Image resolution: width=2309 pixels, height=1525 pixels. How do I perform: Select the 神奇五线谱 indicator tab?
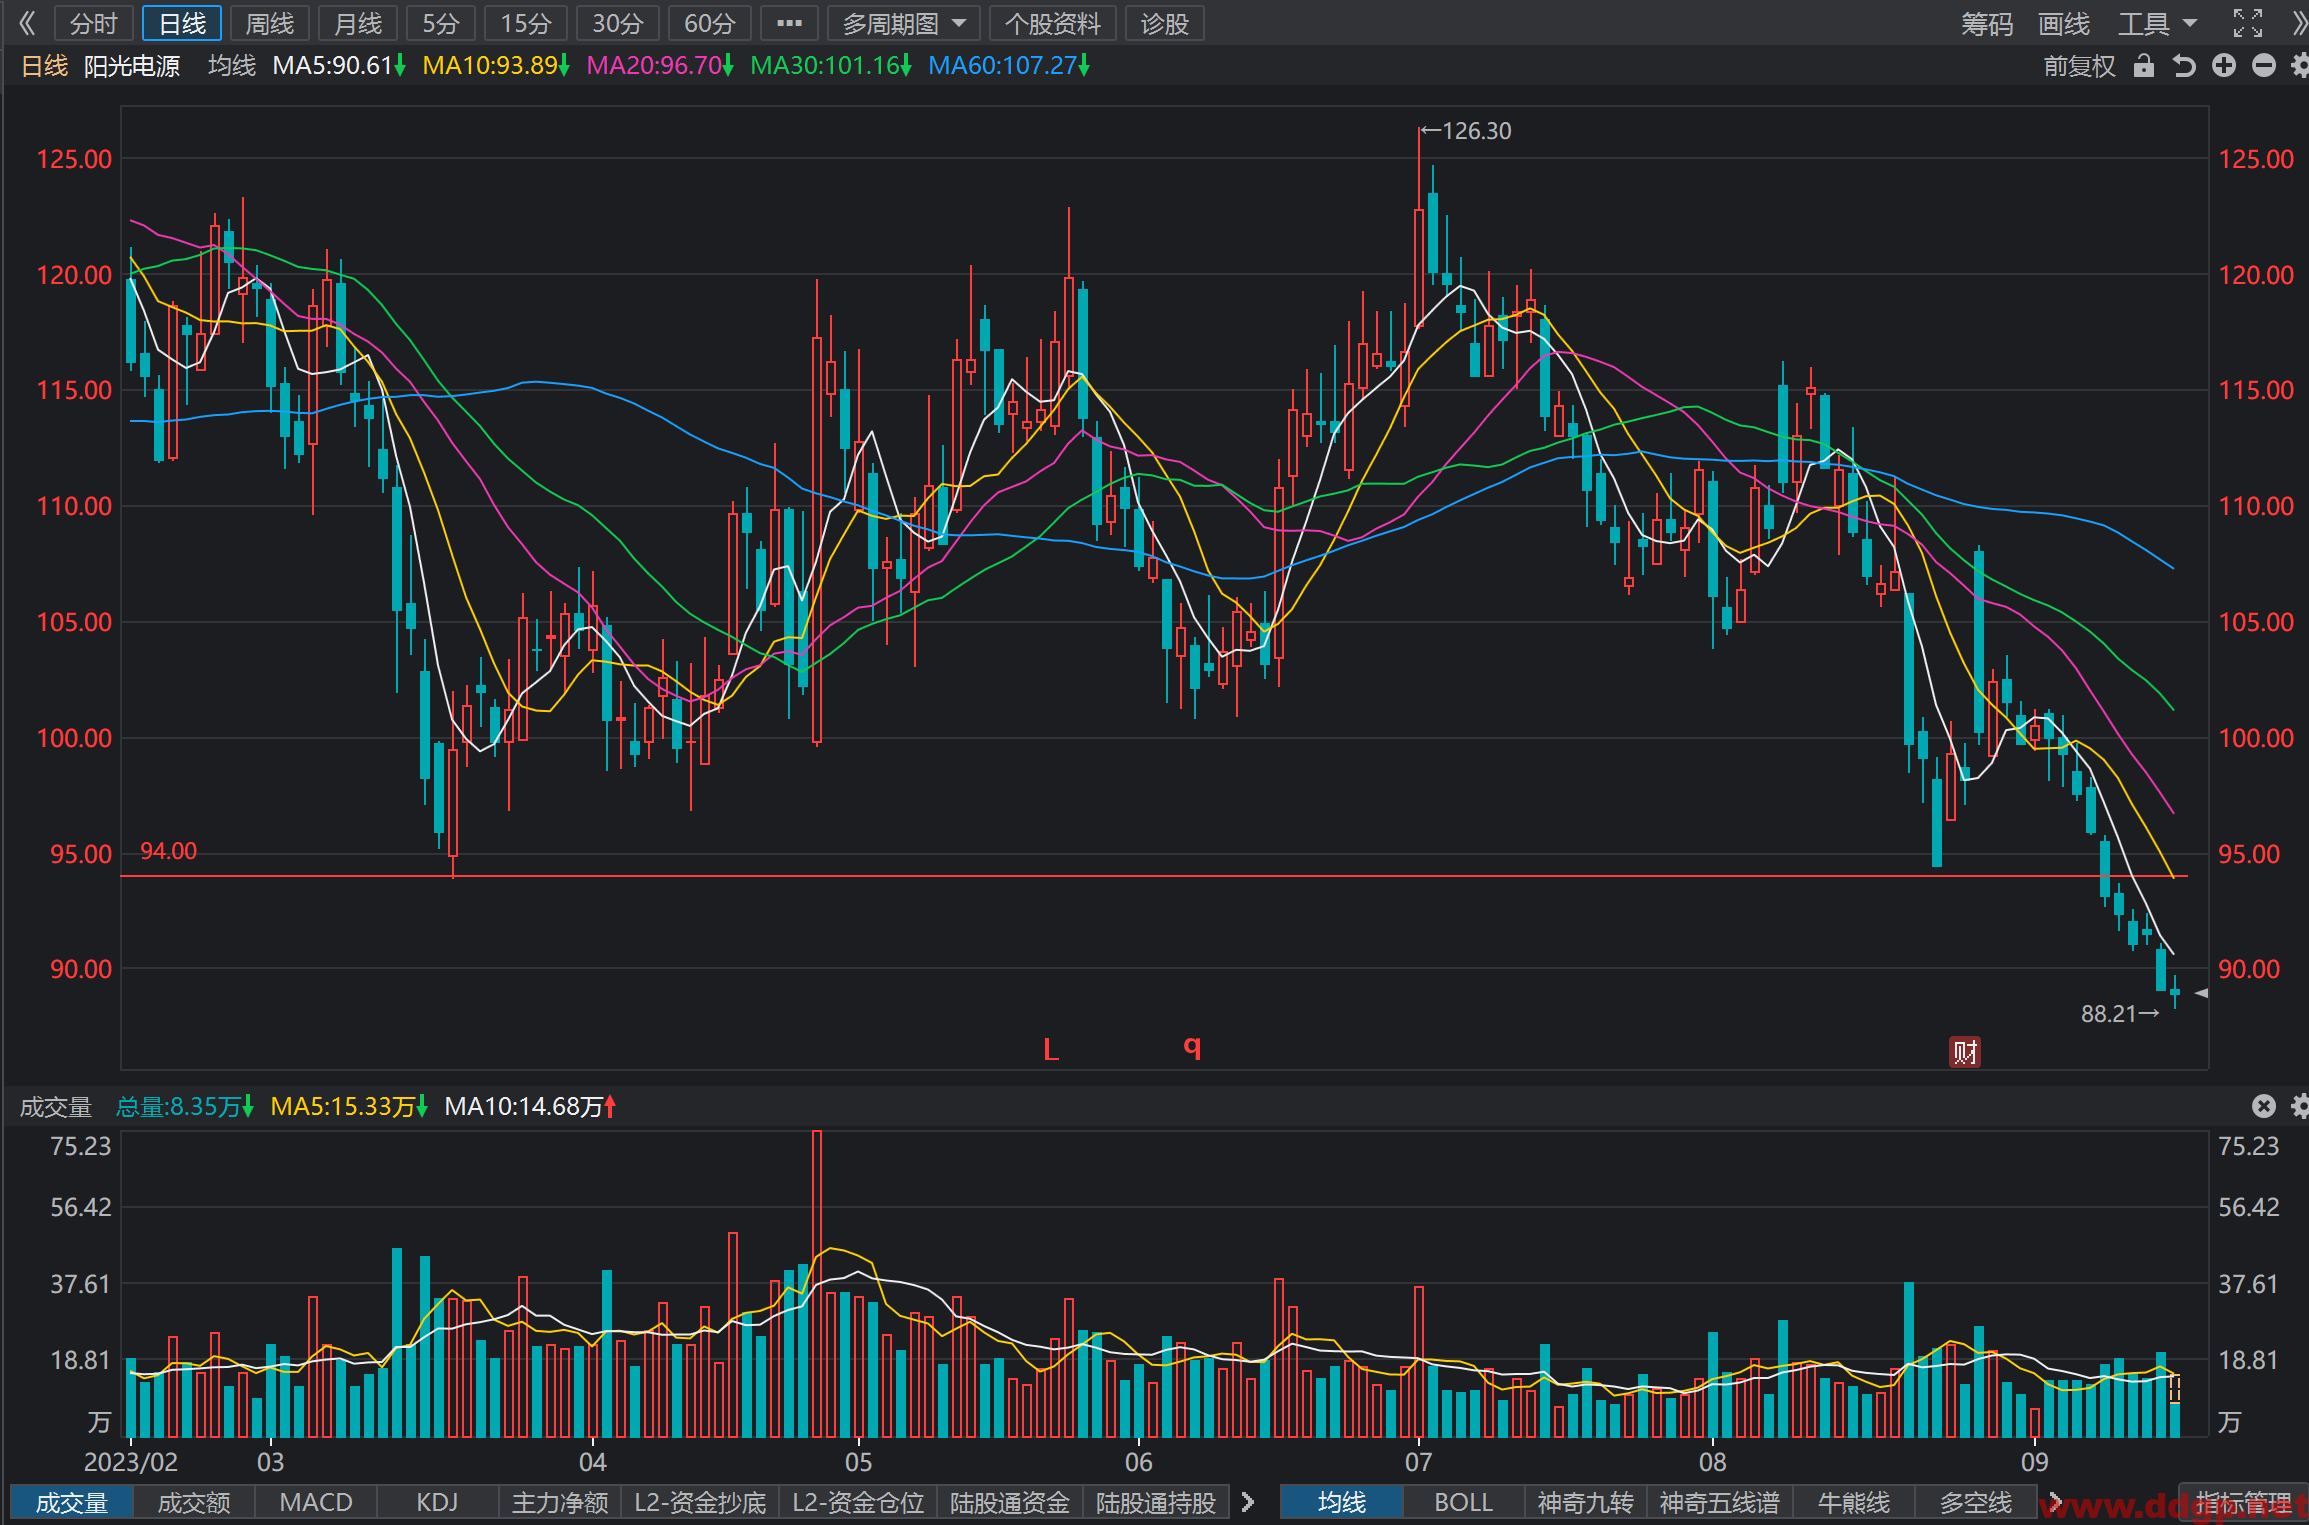tap(1720, 1503)
